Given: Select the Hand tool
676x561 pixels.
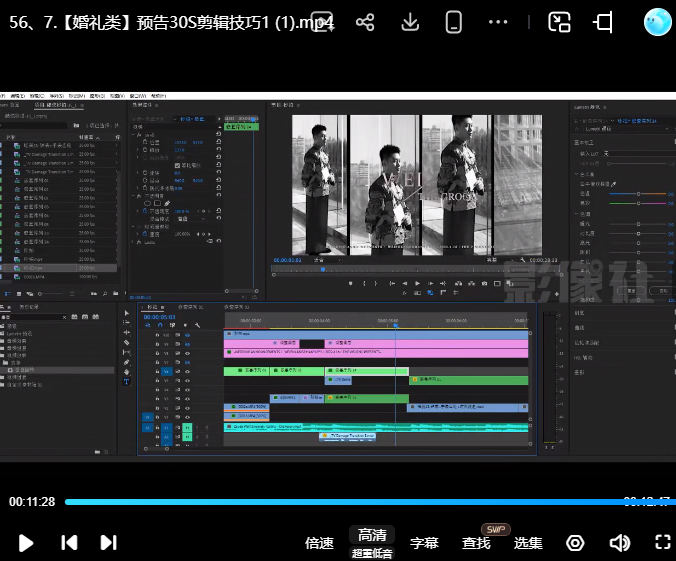Looking at the screenshot, I should click(127, 372).
